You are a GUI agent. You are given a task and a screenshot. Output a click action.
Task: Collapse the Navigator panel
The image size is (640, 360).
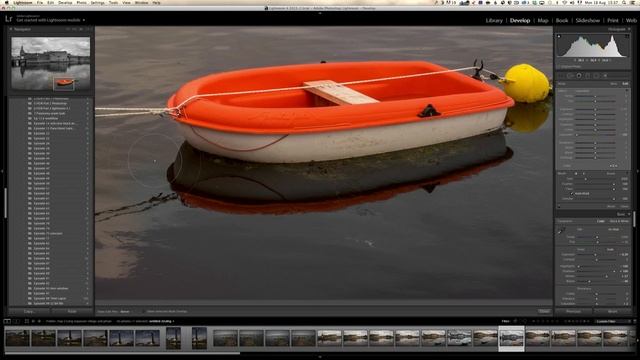(x=11, y=29)
